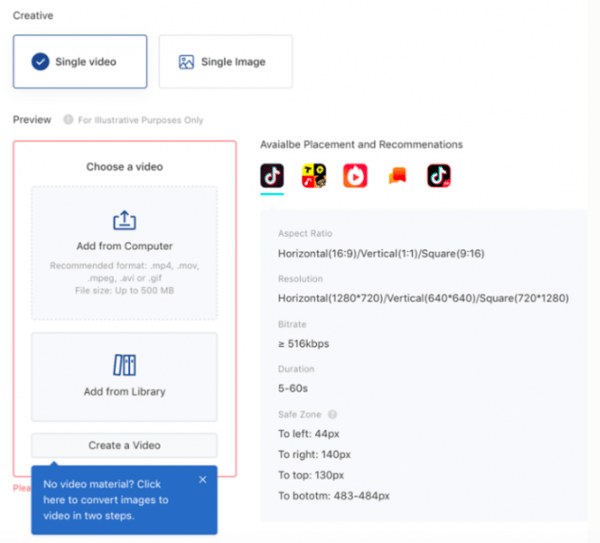Click the 'Choose a video' heading
This screenshot has height=543, width=600.
(x=124, y=166)
